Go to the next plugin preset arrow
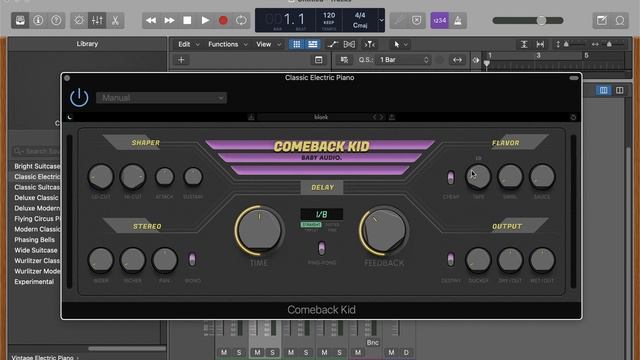This screenshot has width=640, height=360. 381,117
